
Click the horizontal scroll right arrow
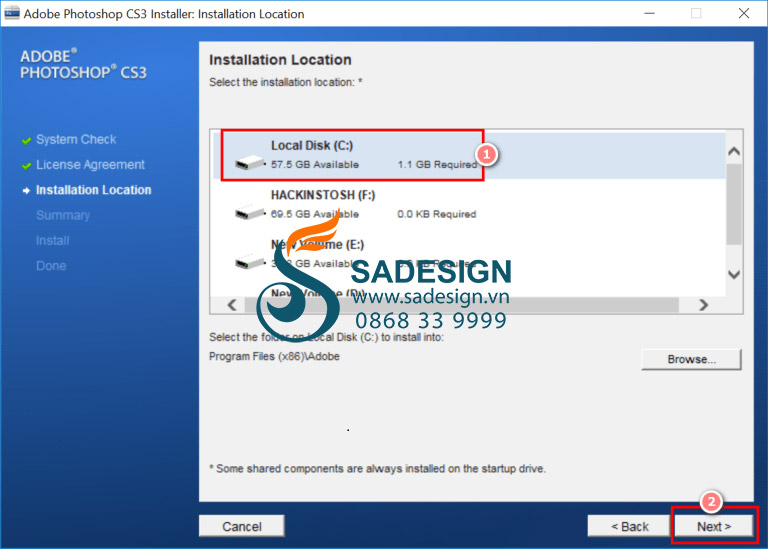(703, 305)
